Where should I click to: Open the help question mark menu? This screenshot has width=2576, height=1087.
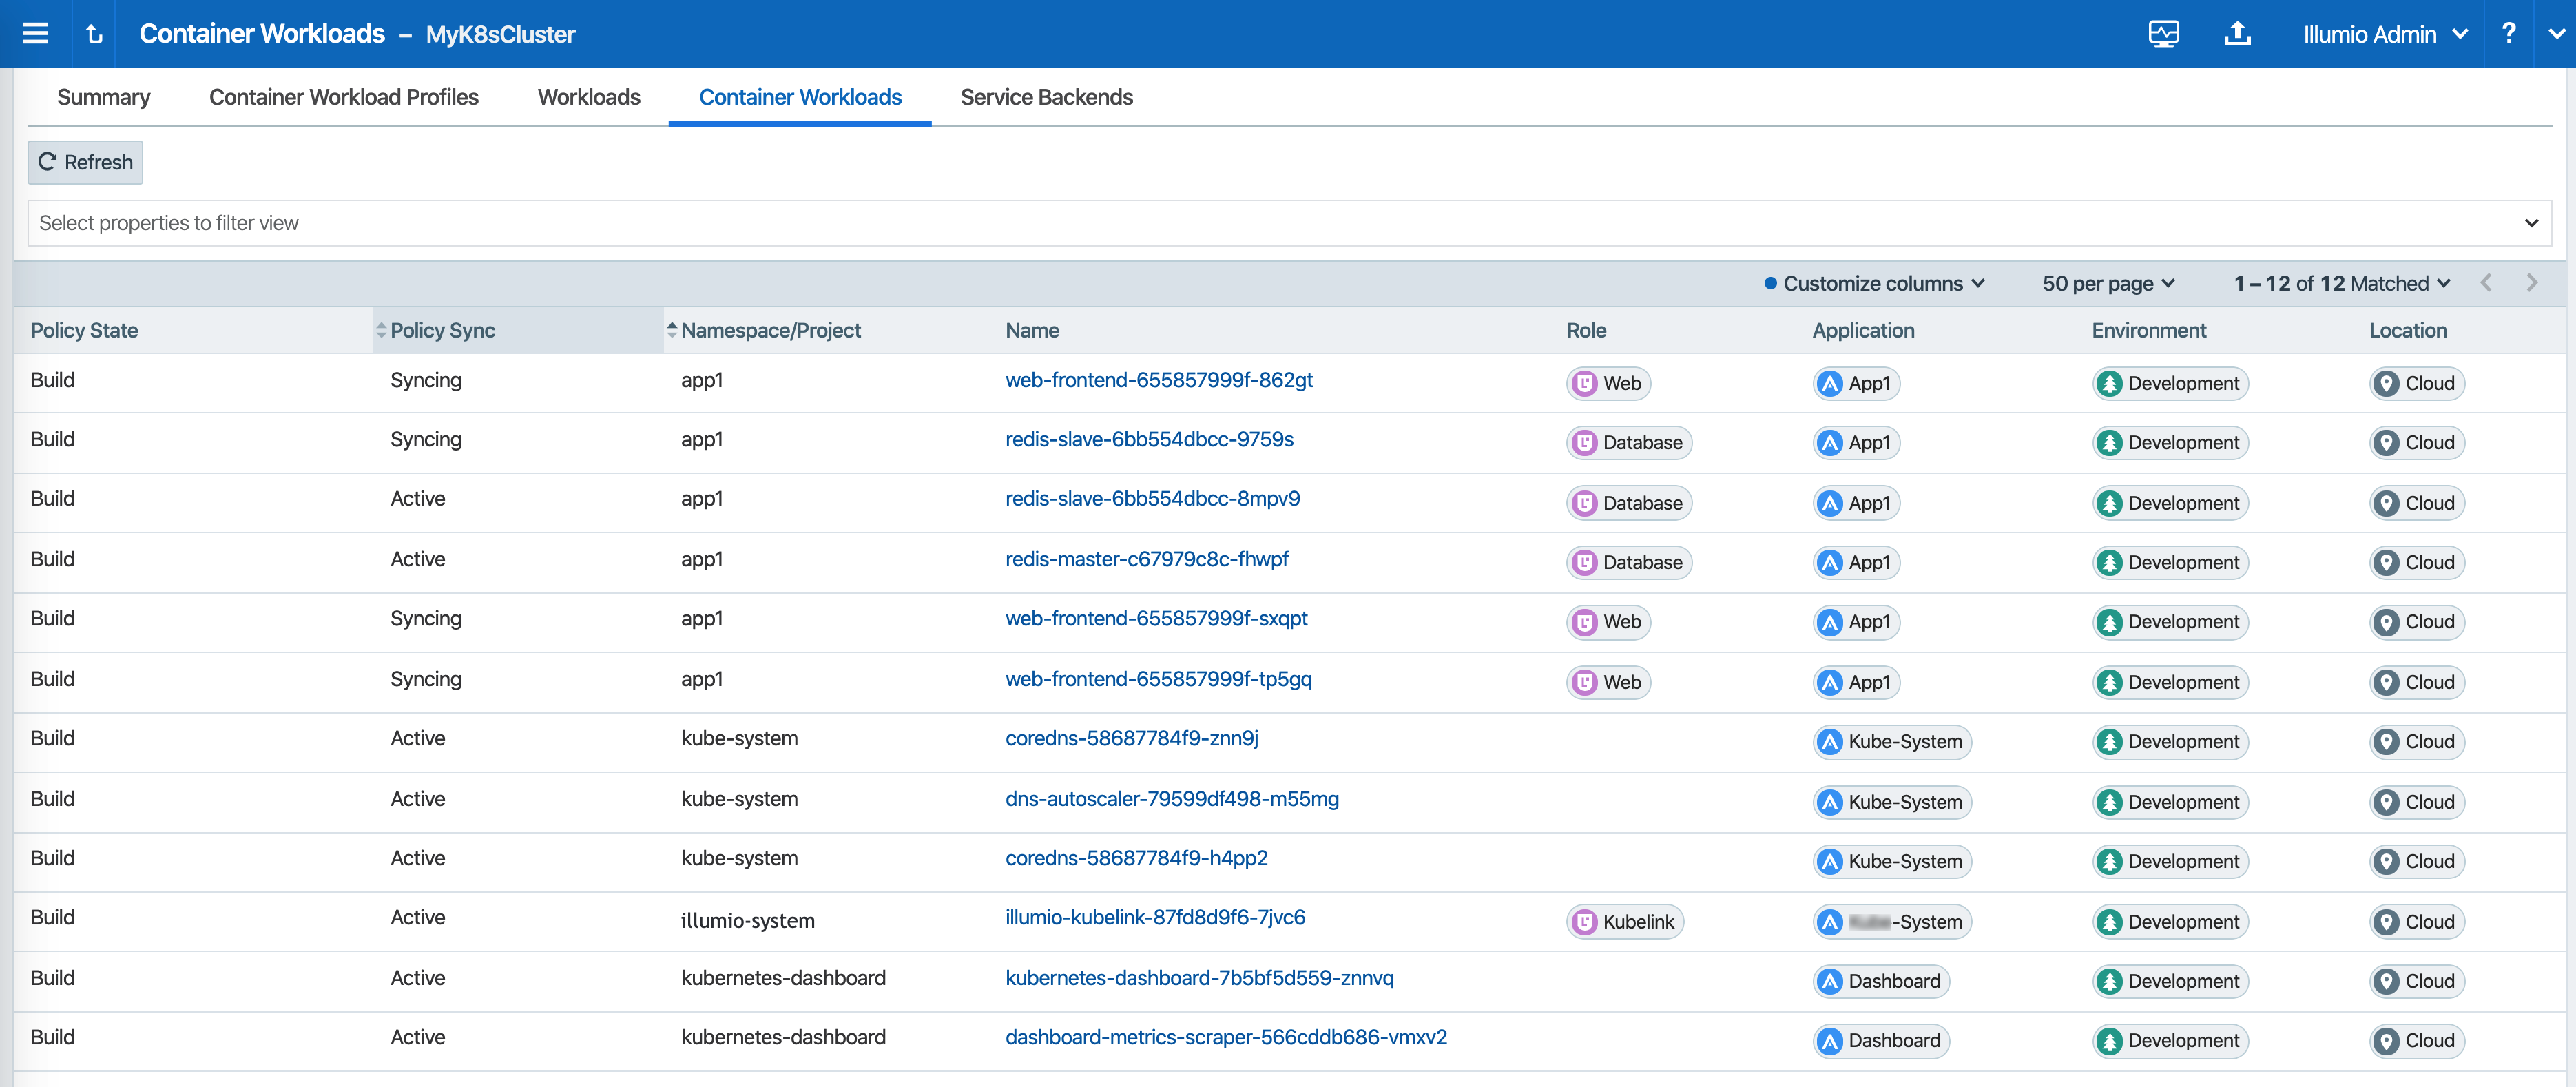click(2508, 34)
